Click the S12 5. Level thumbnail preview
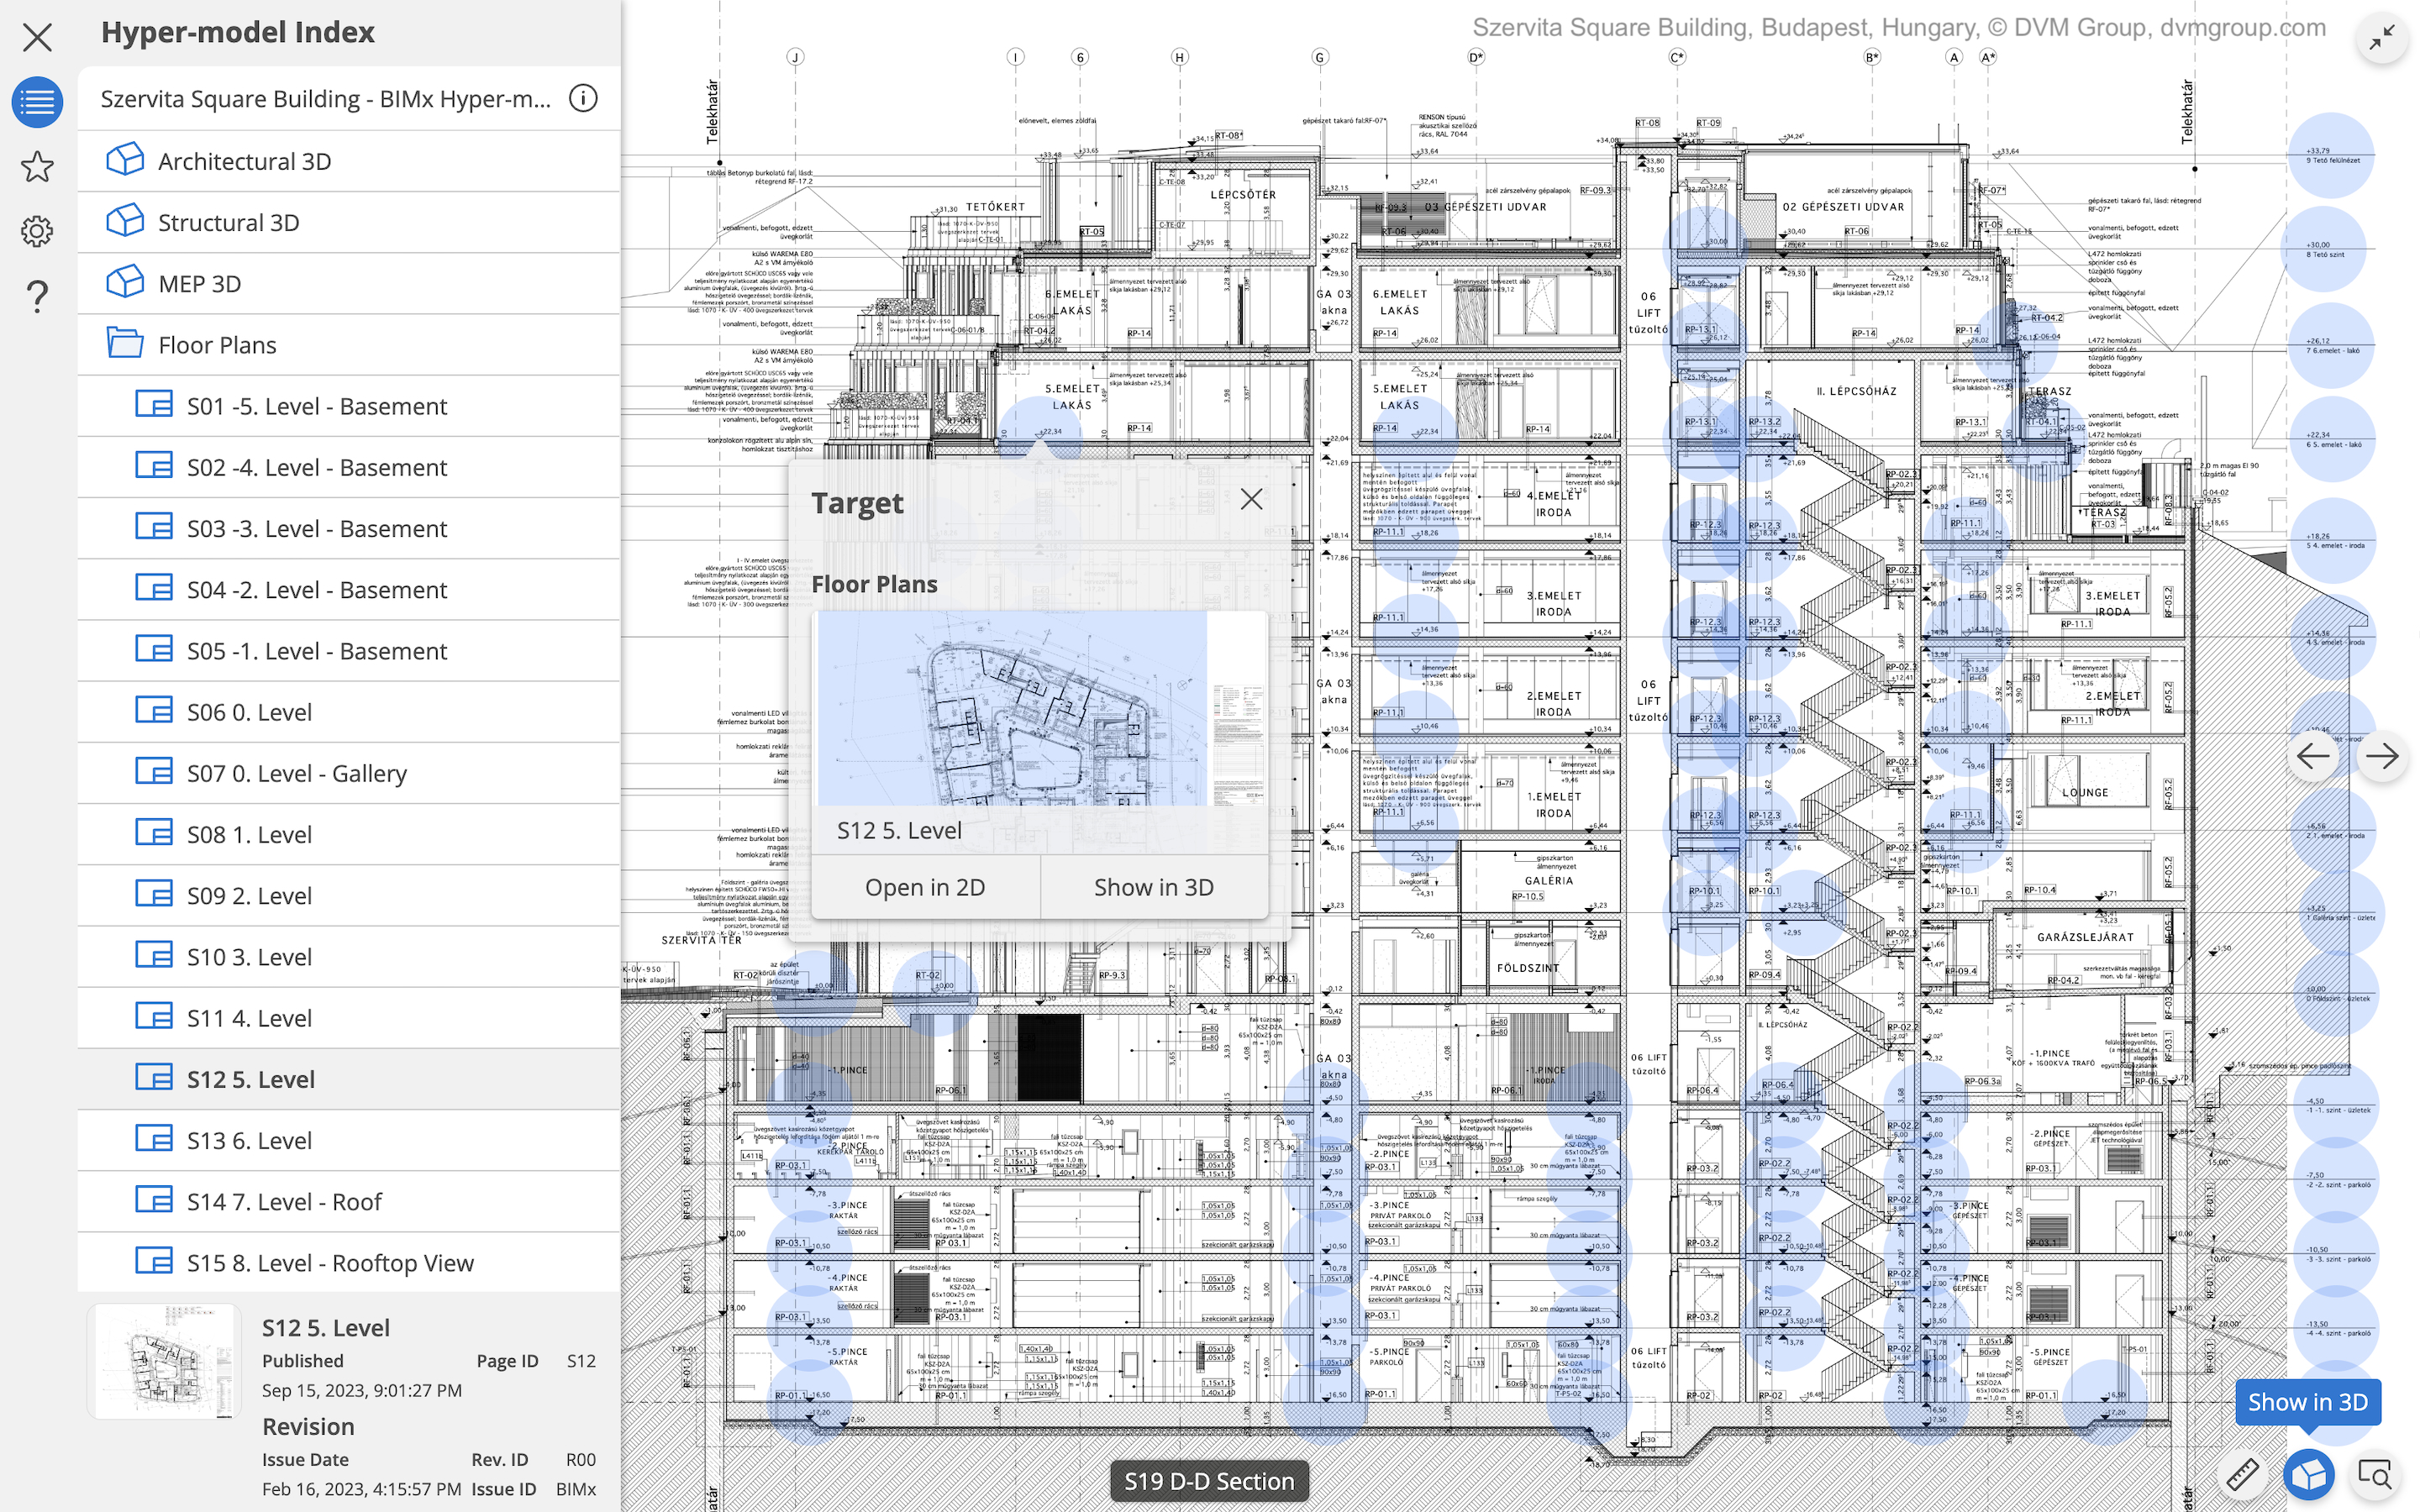The image size is (2420, 1512). click(163, 1361)
